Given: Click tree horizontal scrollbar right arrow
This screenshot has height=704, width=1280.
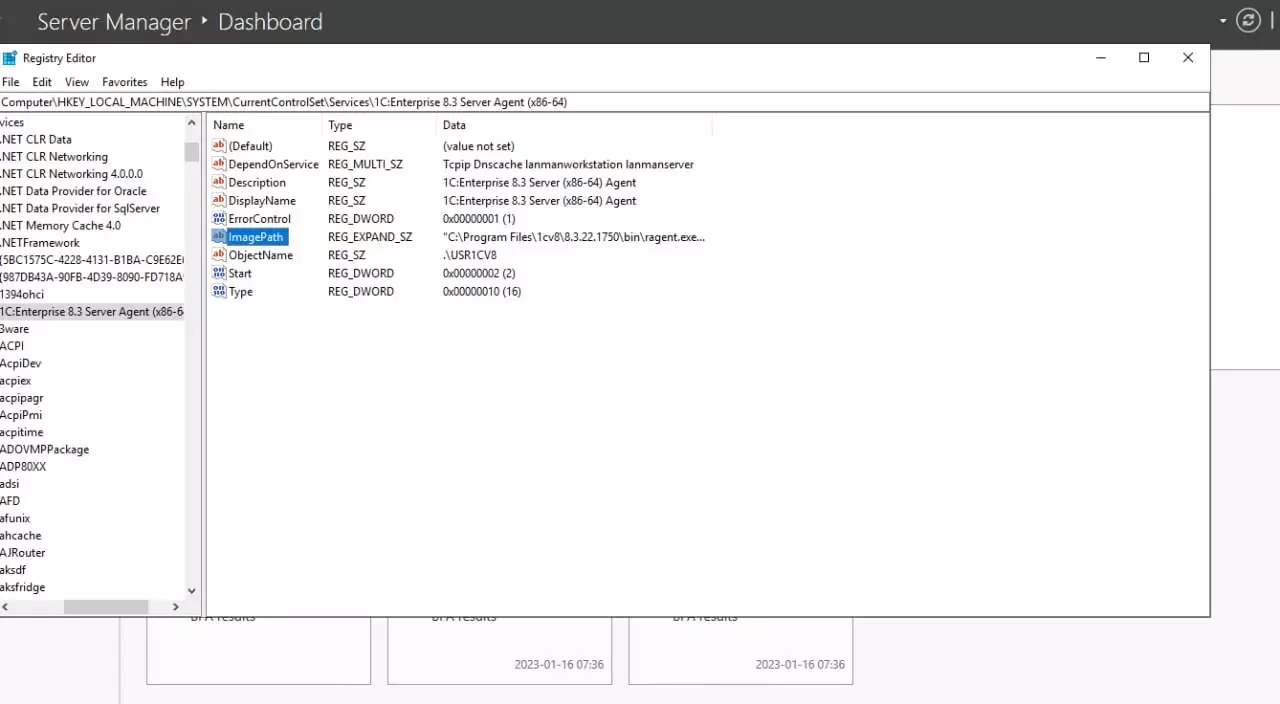Looking at the screenshot, I should [x=176, y=607].
